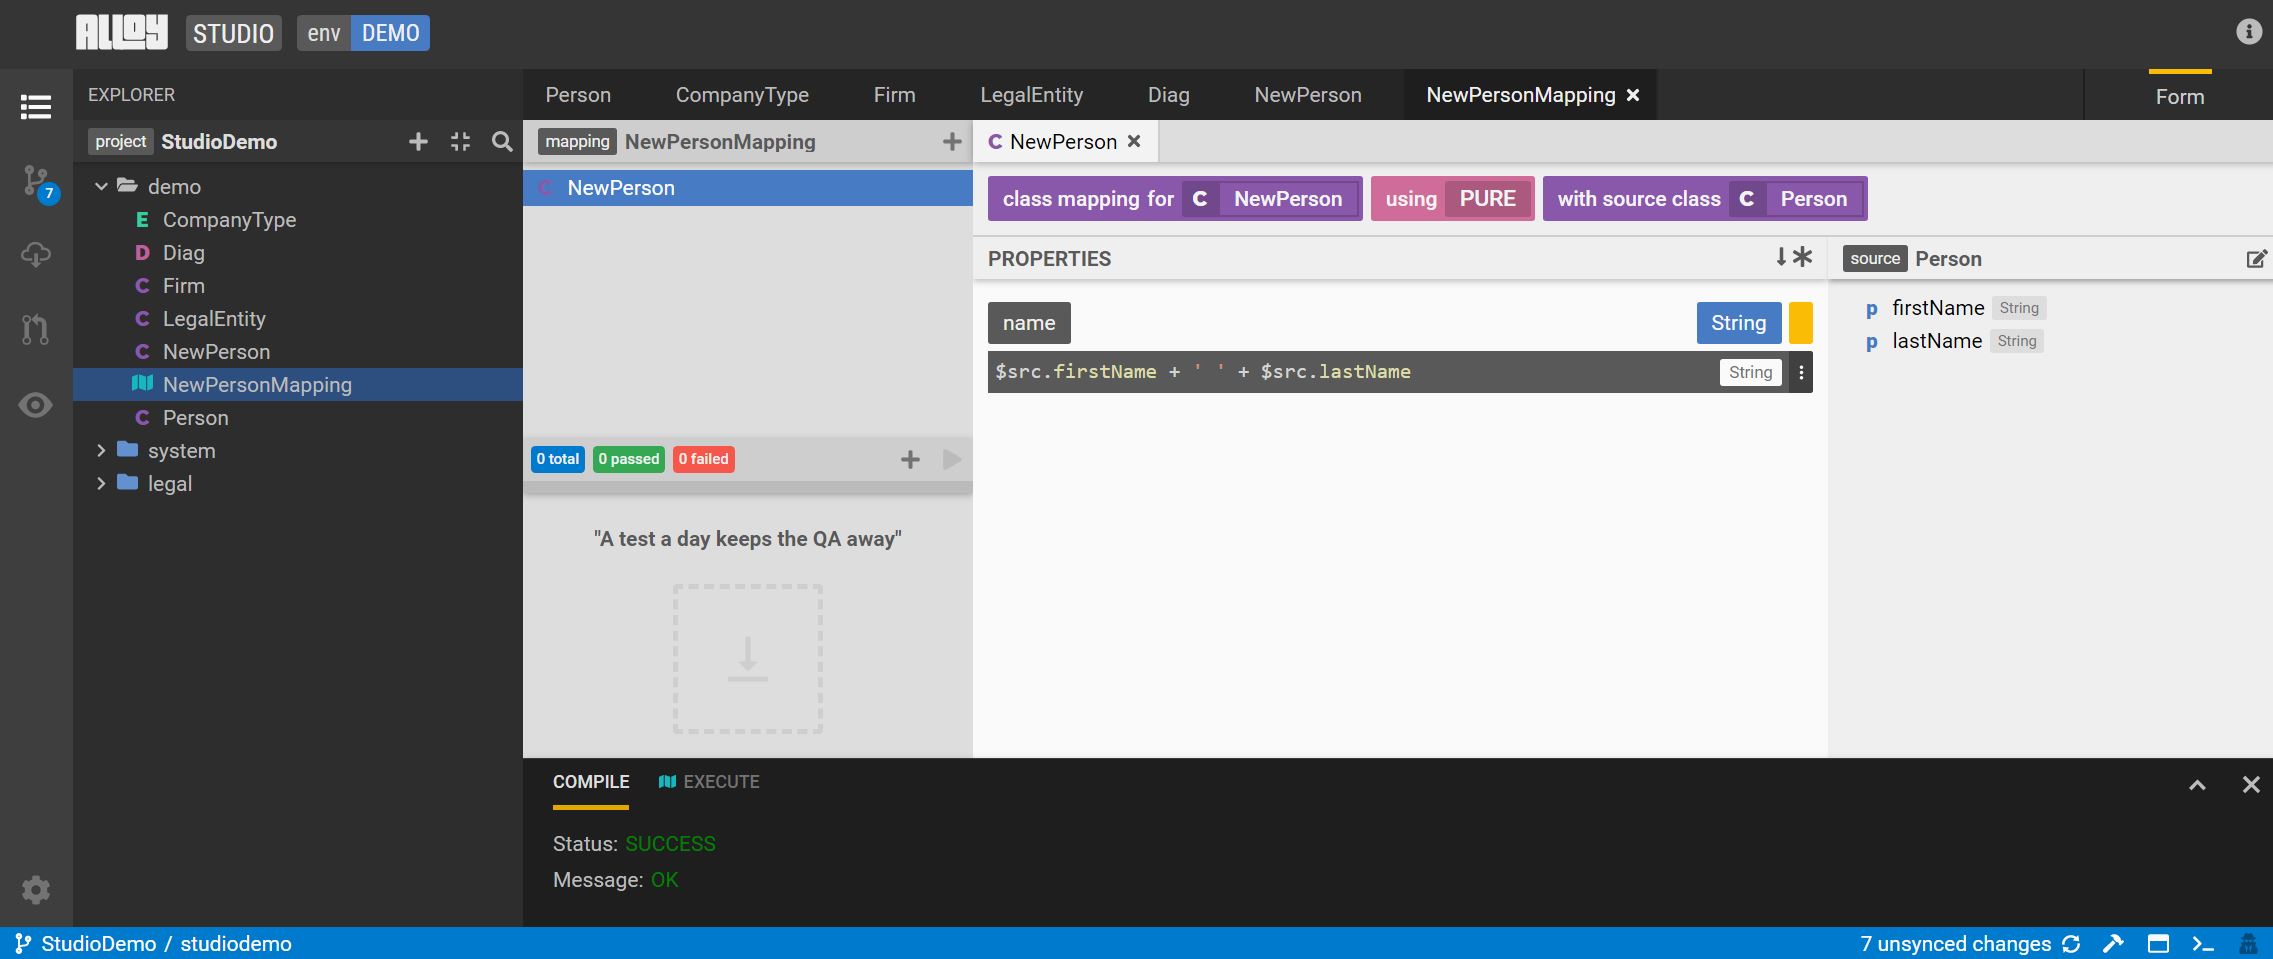Toggle the viewer eye icon in sidebar

[x=36, y=405]
